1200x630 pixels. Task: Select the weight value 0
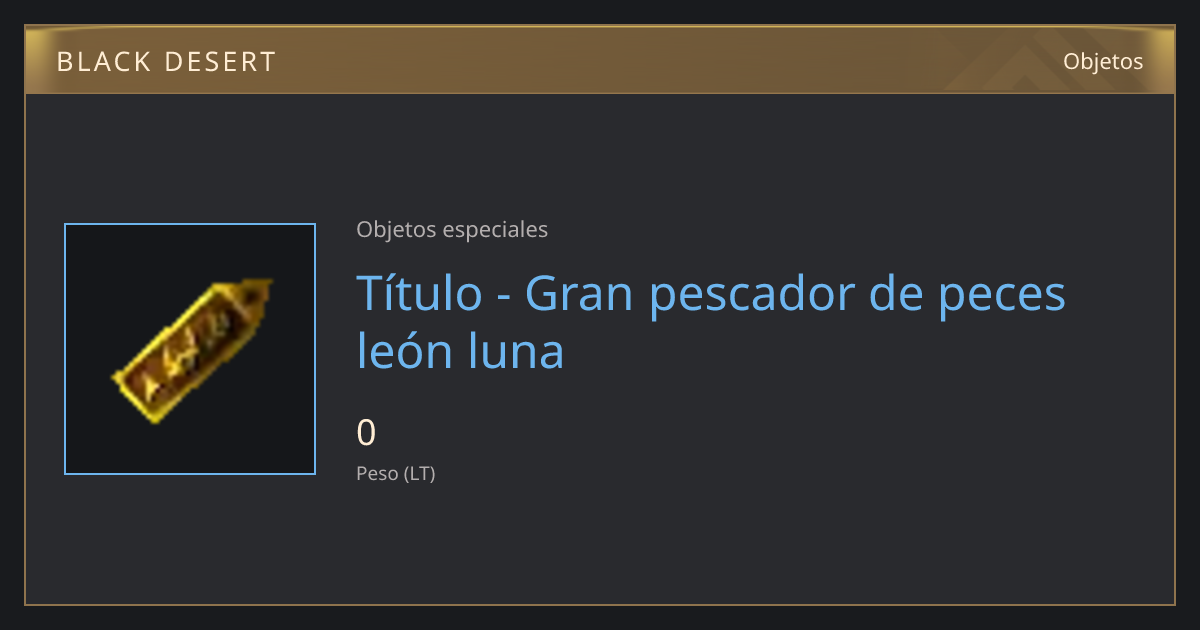tap(367, 433)
